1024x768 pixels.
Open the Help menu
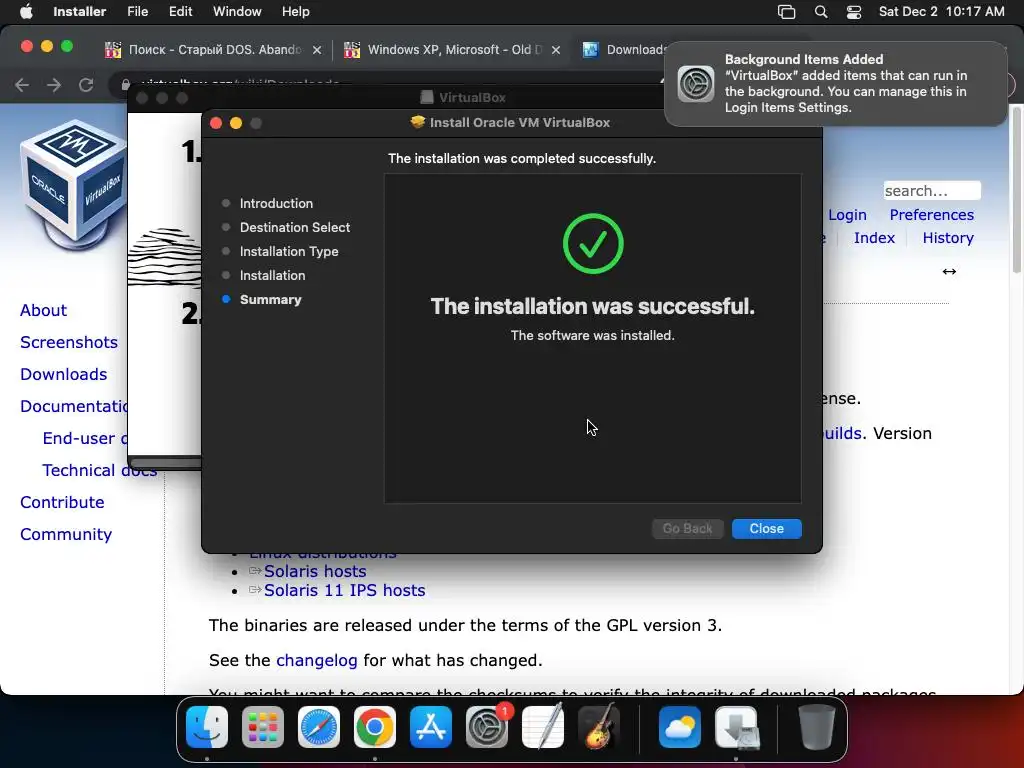(295, 12)
